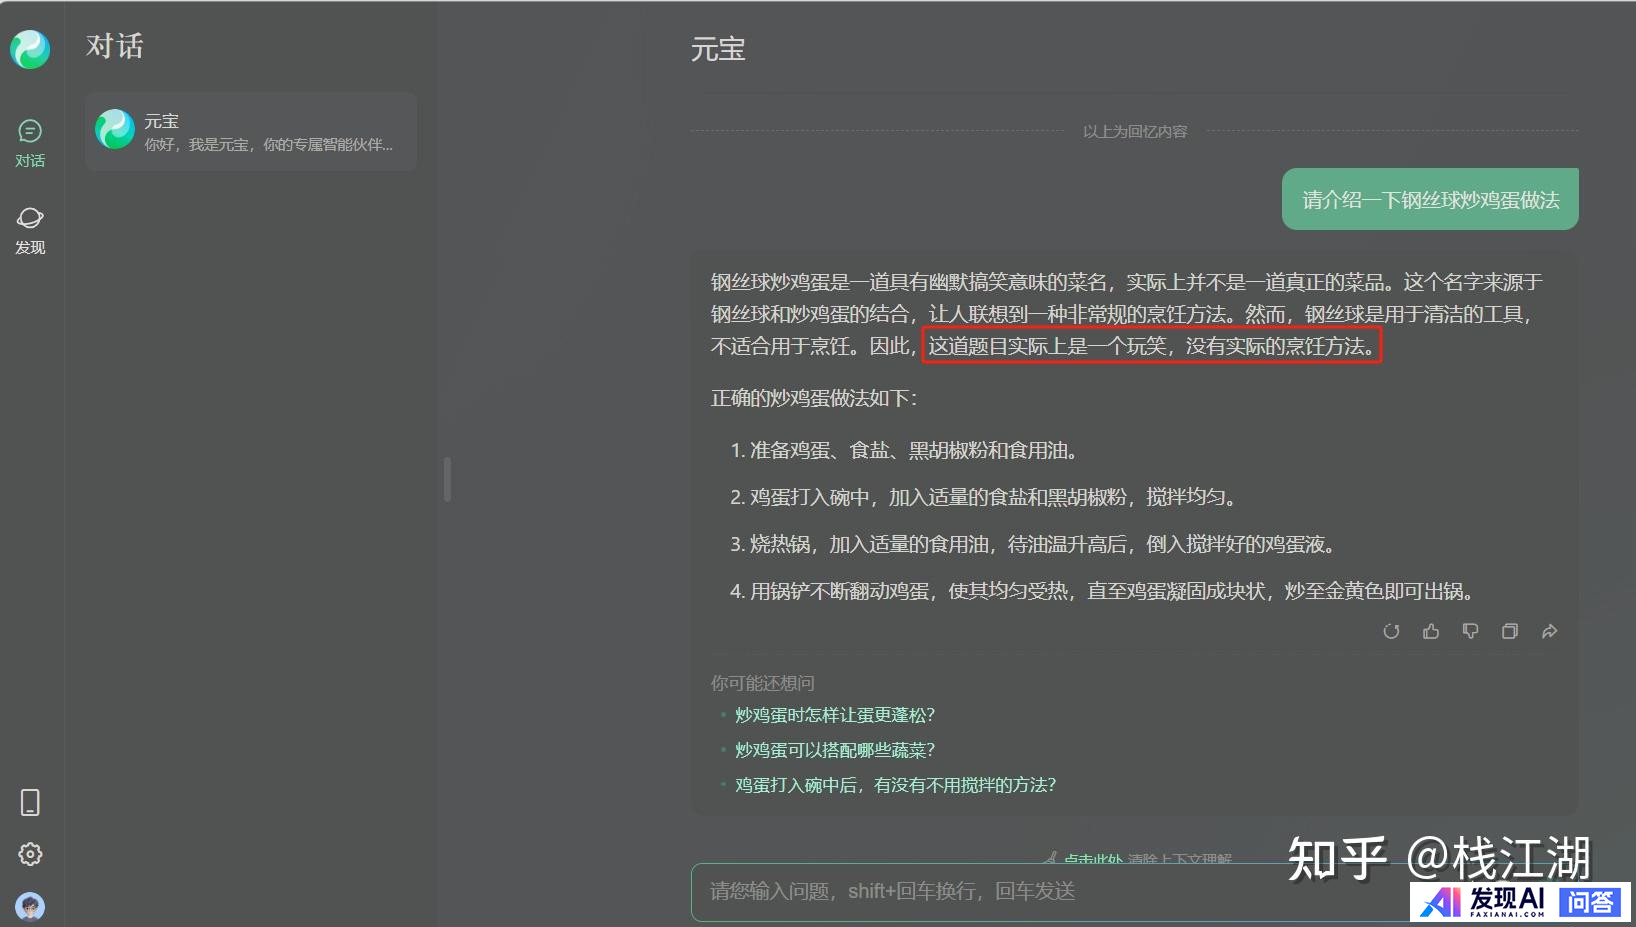Open the 元宝 conversation in list
Viewport: 1636px width, 927px height.
[251, 131]
